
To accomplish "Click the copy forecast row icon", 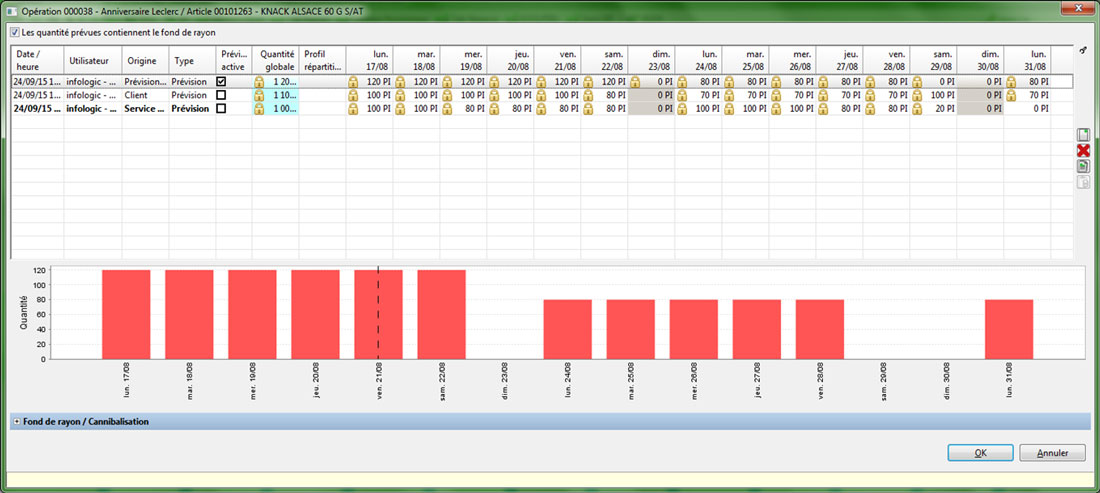I will click(1083, 166).
